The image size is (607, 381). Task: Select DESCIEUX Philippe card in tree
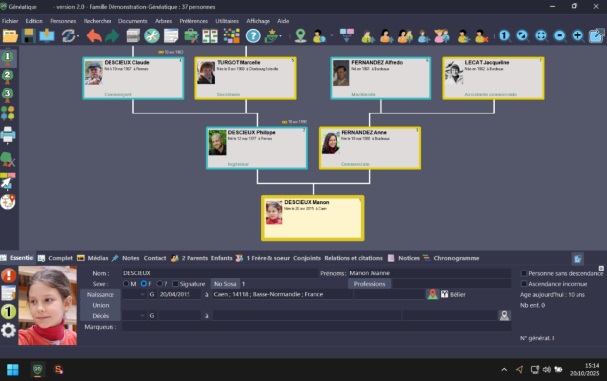[257, 148]
